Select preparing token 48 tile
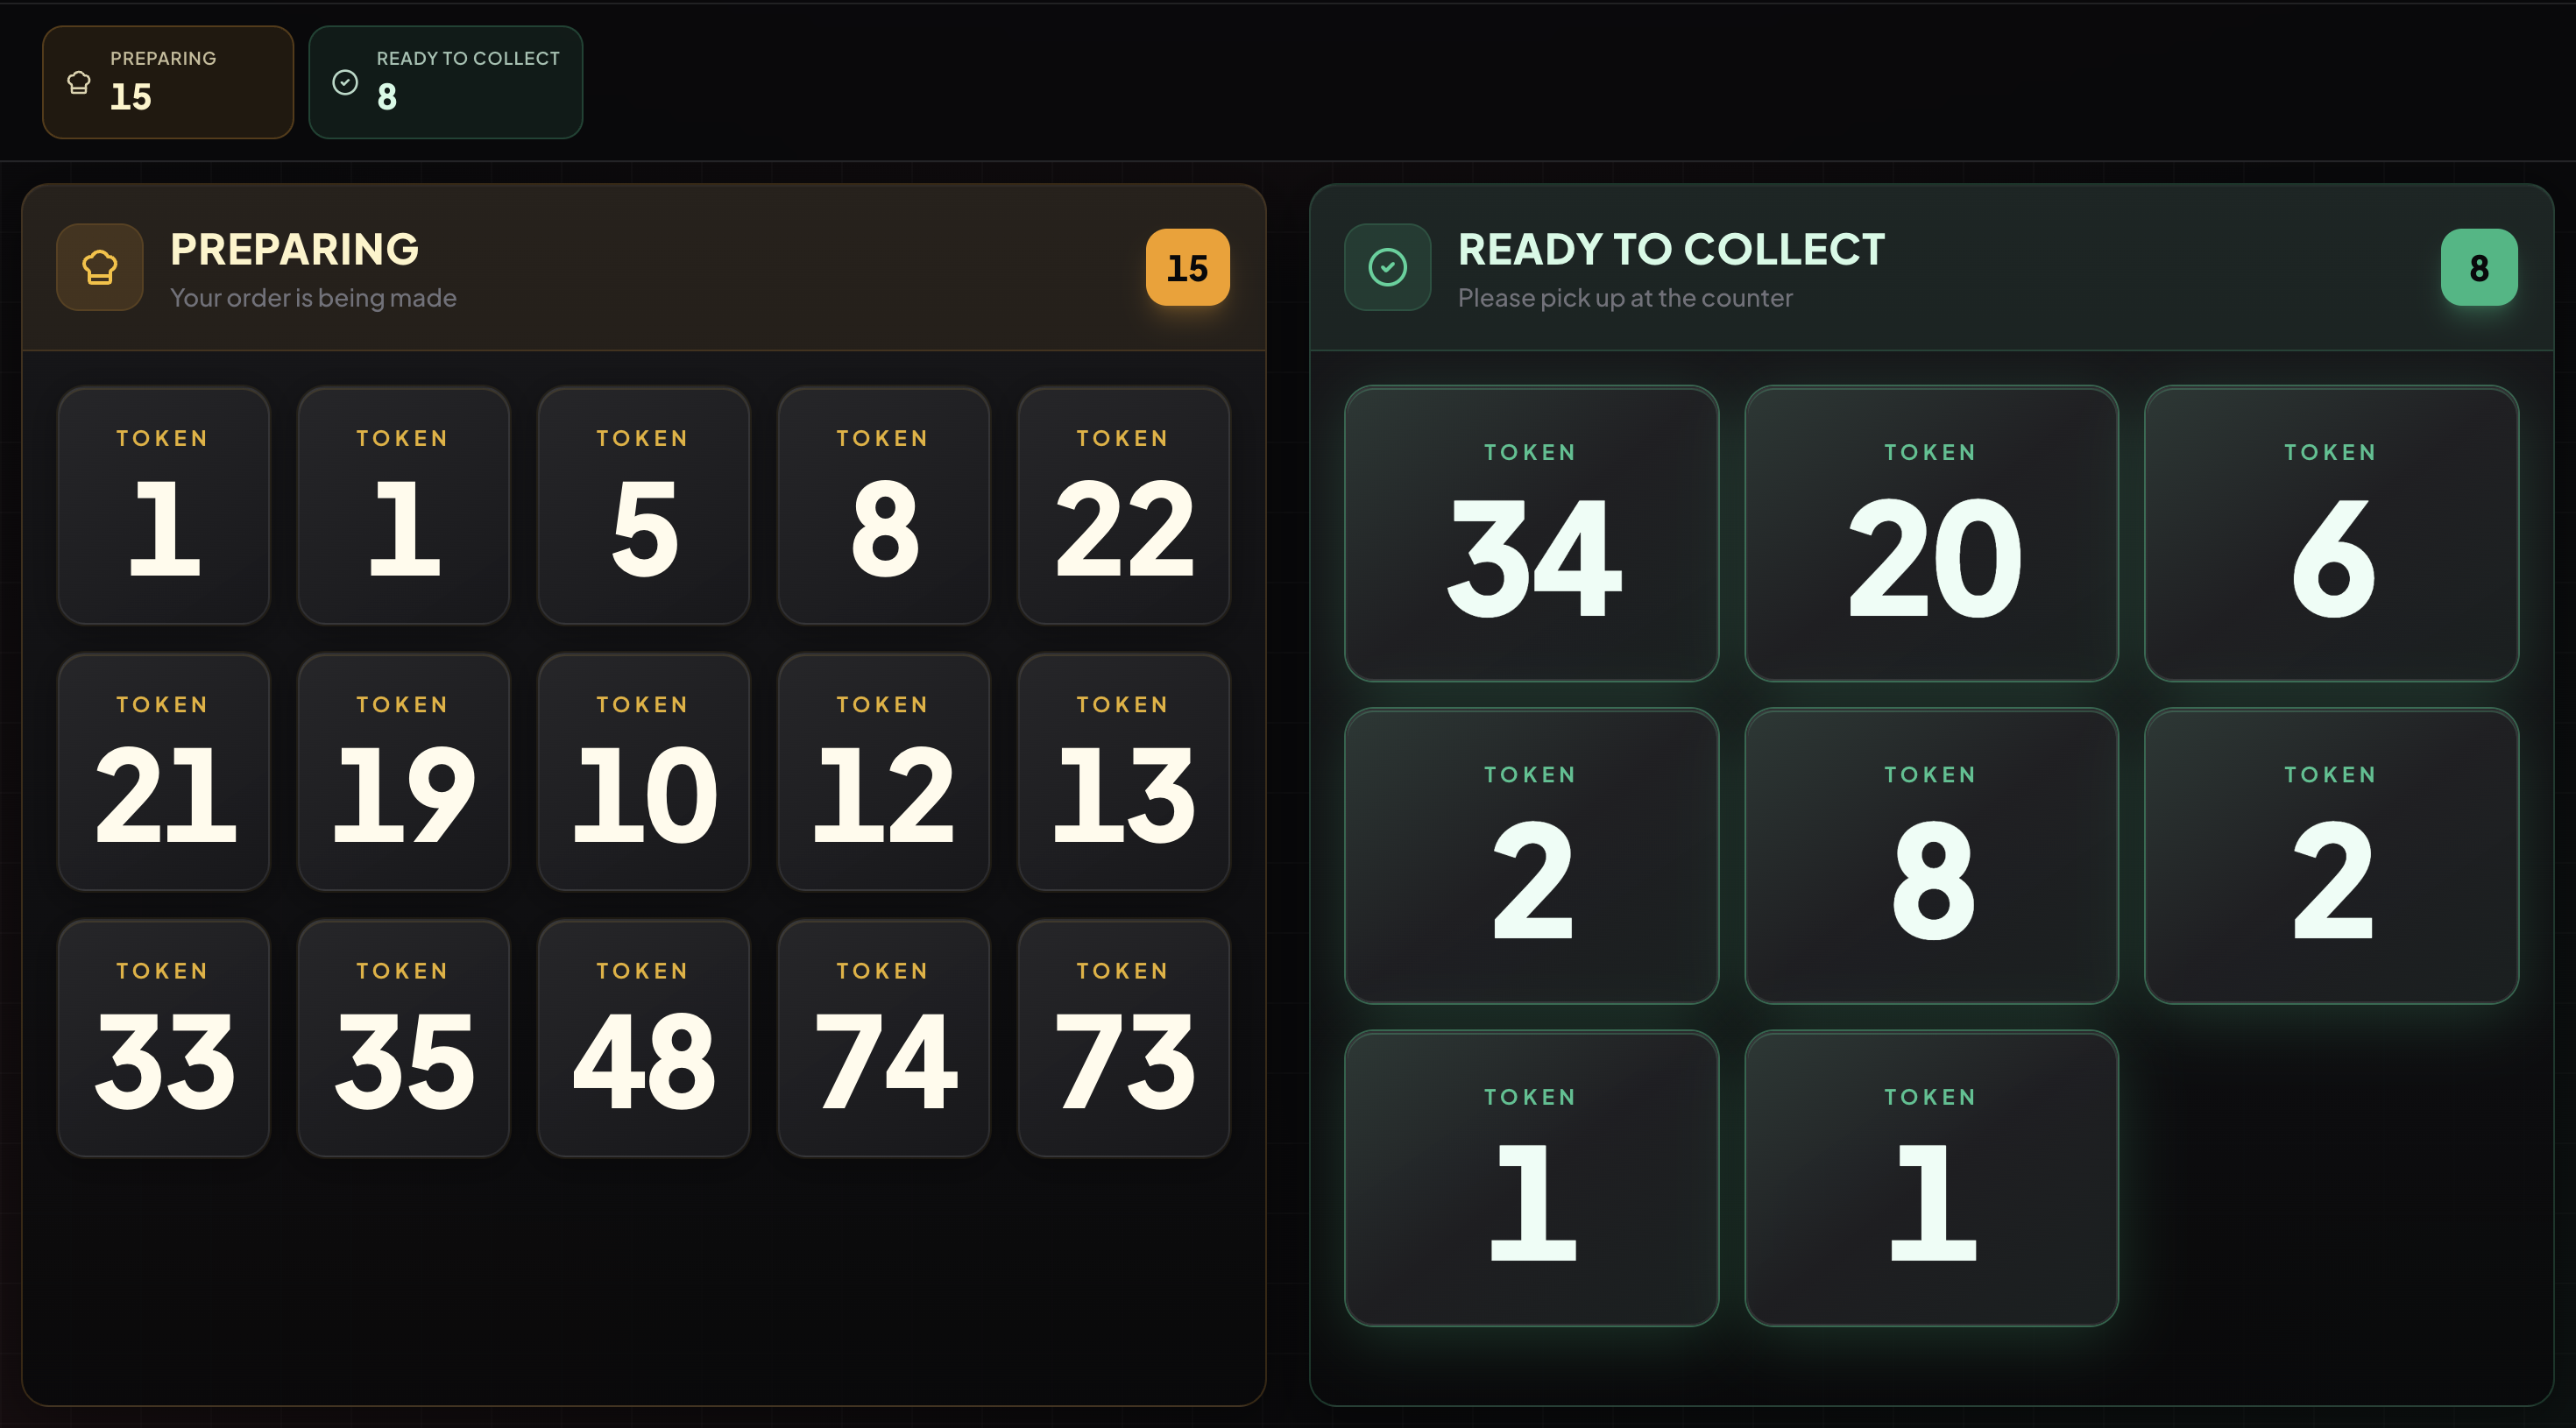This screenshot has width=2576, height=1428. 643,1038
